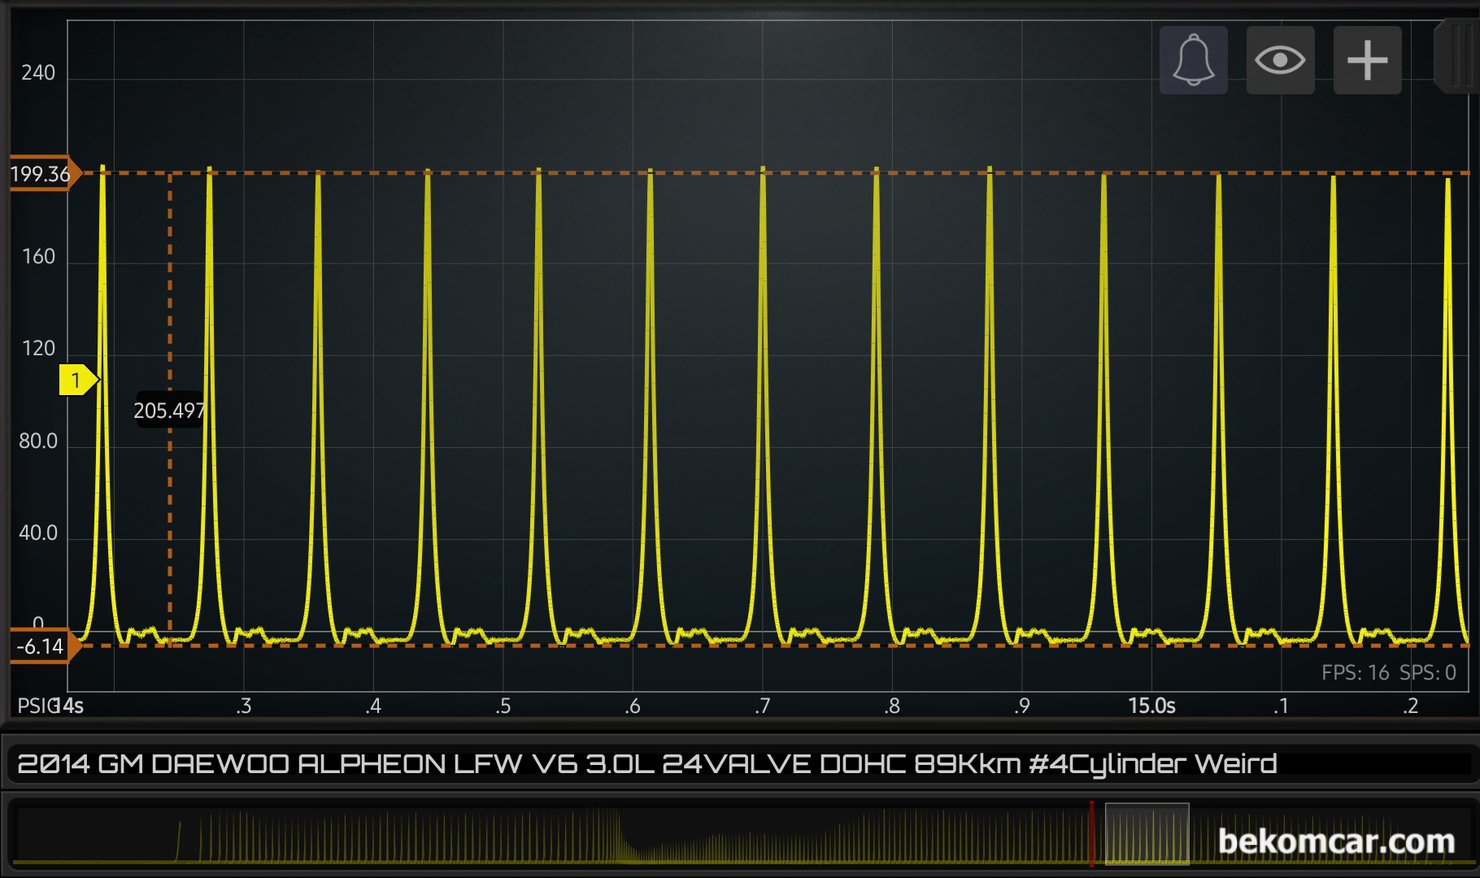
Task: Click the upper cursor tag 199.36
Action: 42,174
